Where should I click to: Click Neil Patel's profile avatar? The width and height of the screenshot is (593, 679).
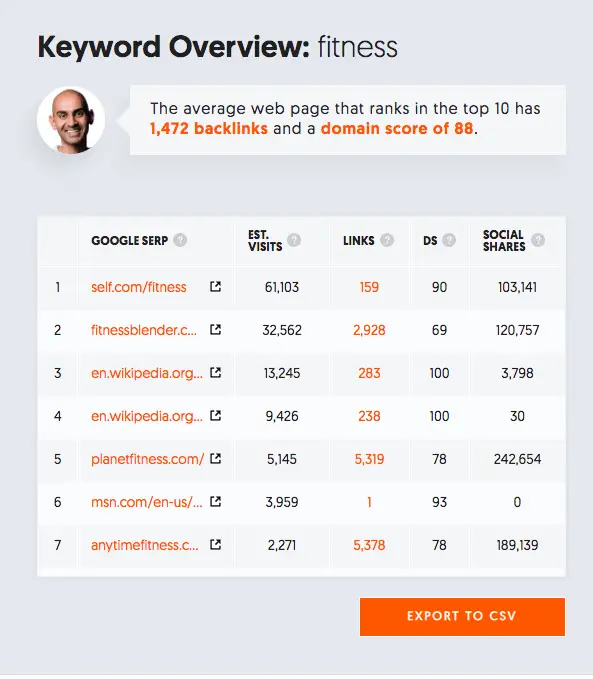pos(71,120)
